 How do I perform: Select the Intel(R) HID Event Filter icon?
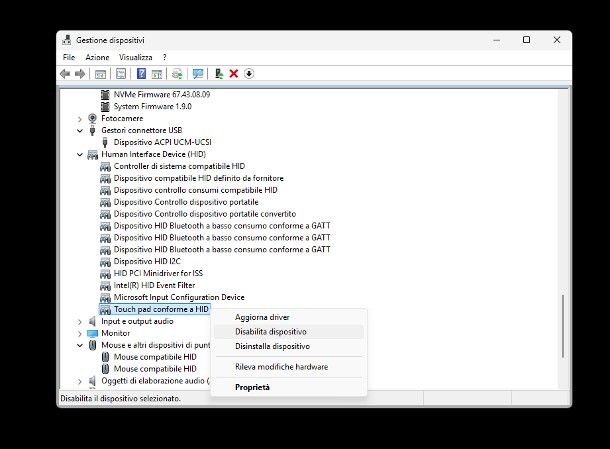(105, 286)
